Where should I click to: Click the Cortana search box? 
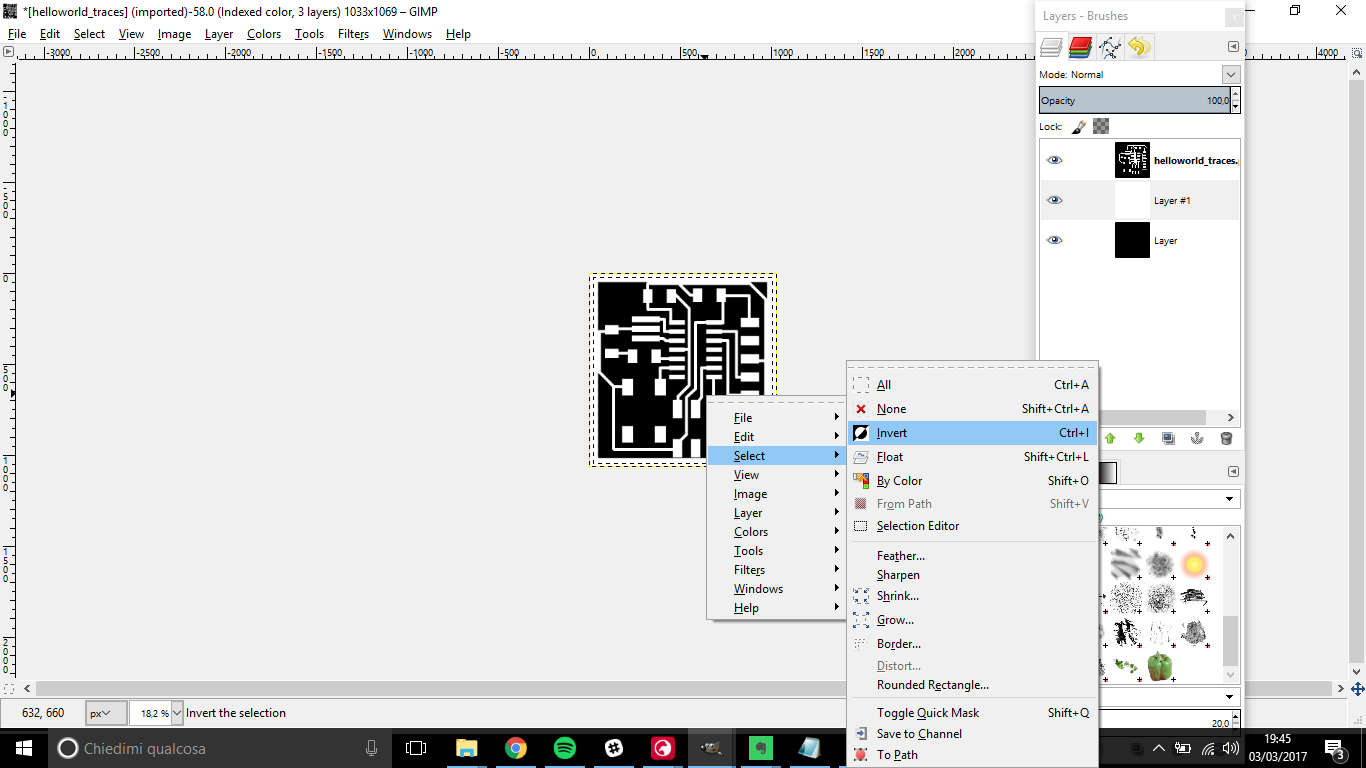click(219, 748)
